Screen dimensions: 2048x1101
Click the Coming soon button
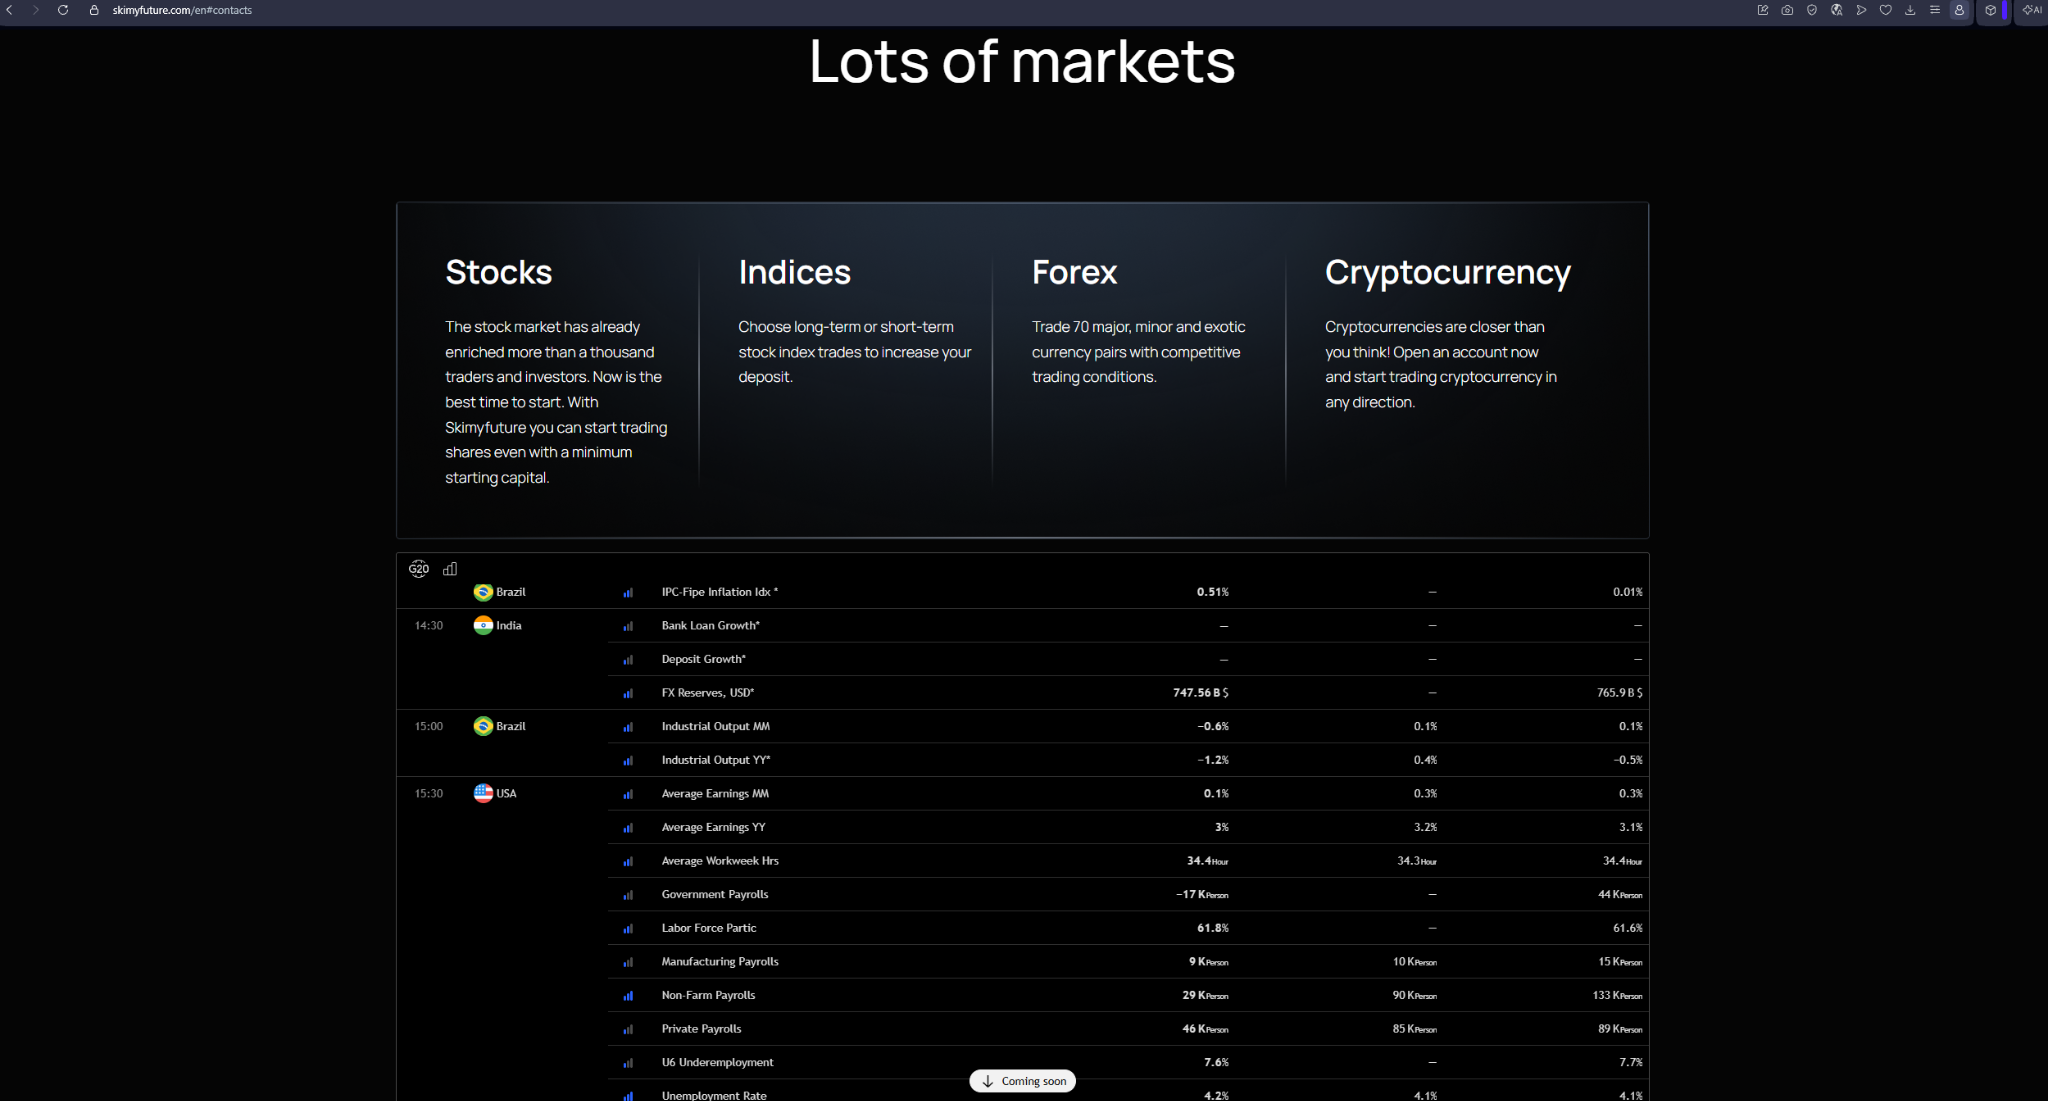coord(1023,1081)
